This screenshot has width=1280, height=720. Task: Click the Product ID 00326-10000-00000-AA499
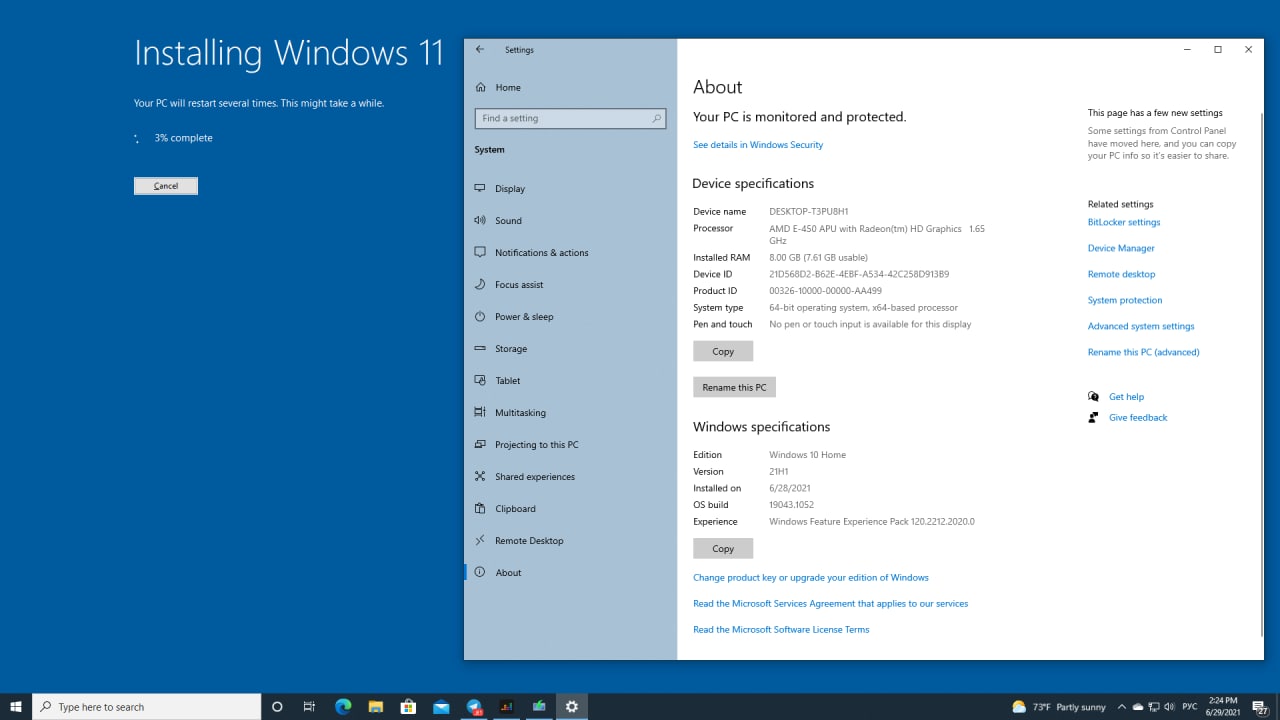click(825, 291)
